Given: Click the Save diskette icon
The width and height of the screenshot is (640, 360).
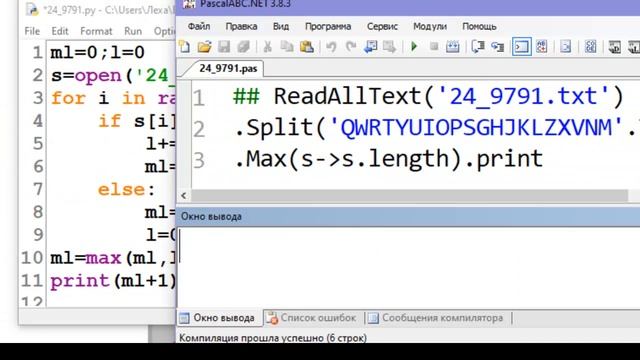Looking at the screenshot, I should [x=224, y=47].
